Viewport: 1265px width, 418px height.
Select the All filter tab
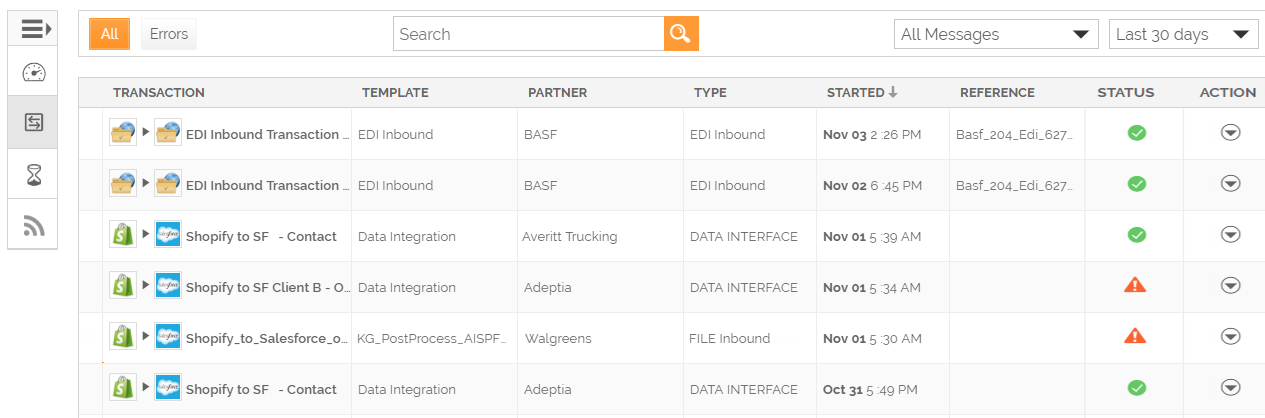[x=109, y=34]
